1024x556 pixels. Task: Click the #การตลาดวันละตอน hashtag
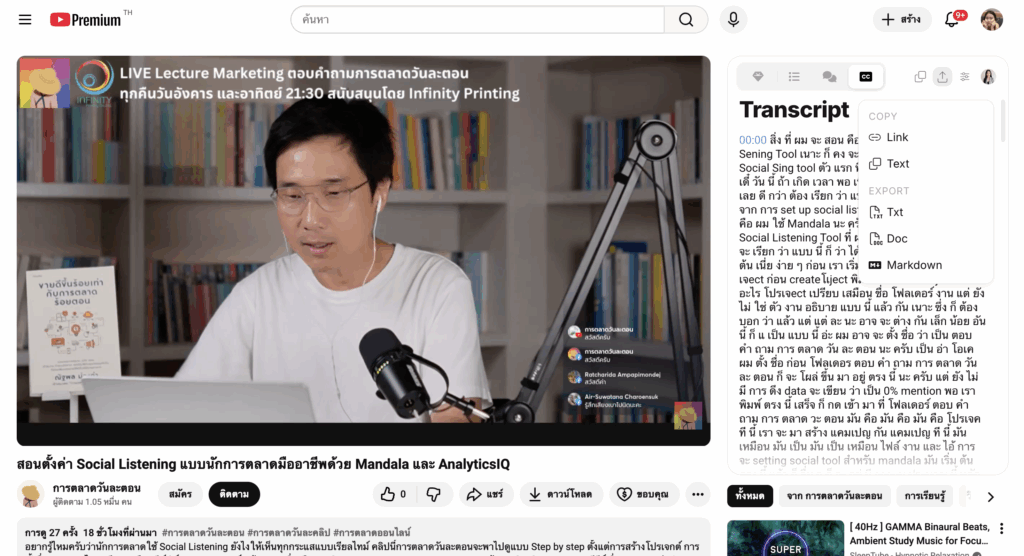[x=203, y=532]
